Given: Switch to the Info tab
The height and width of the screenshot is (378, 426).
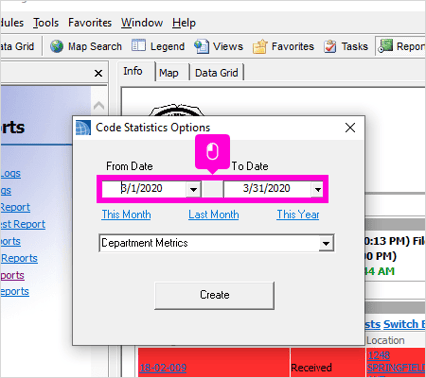Looking at the screenshot, I should click(x=133, y=71).
